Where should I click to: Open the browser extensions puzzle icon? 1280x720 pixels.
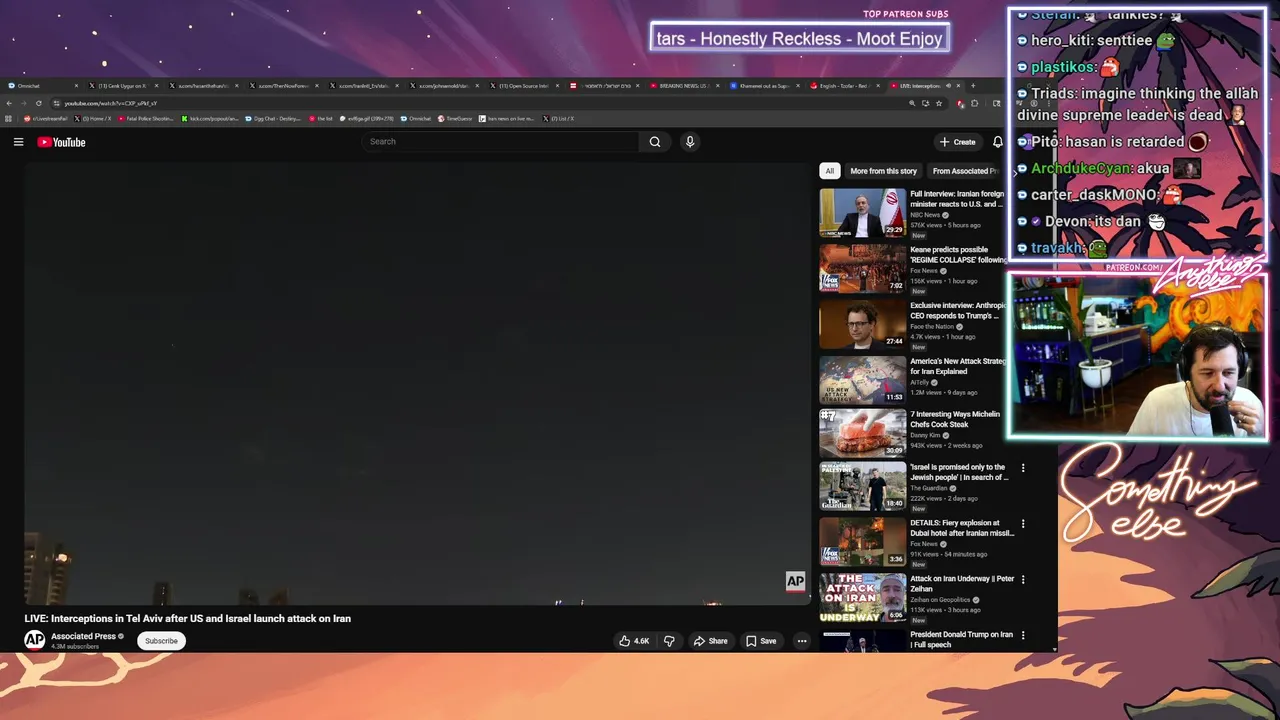click(x=974, y=103)
